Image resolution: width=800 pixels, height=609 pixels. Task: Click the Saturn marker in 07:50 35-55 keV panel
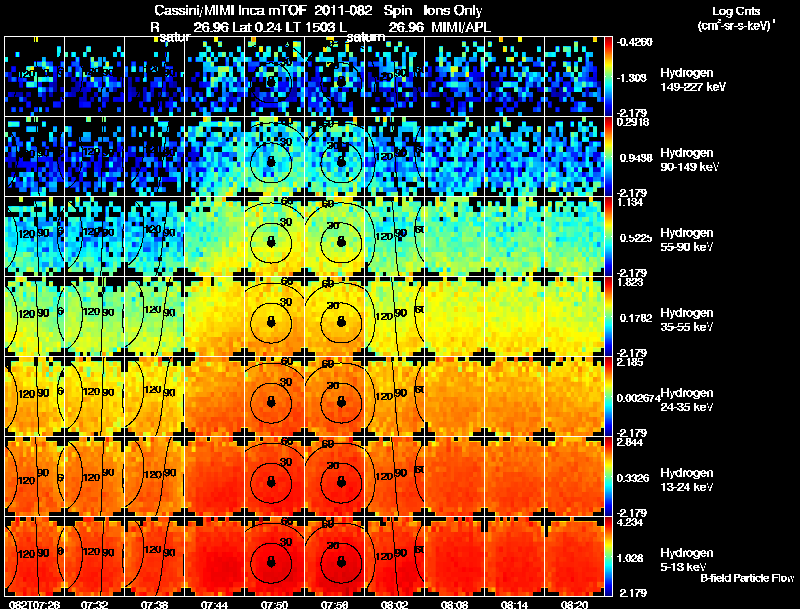click(x=271, y=321)
